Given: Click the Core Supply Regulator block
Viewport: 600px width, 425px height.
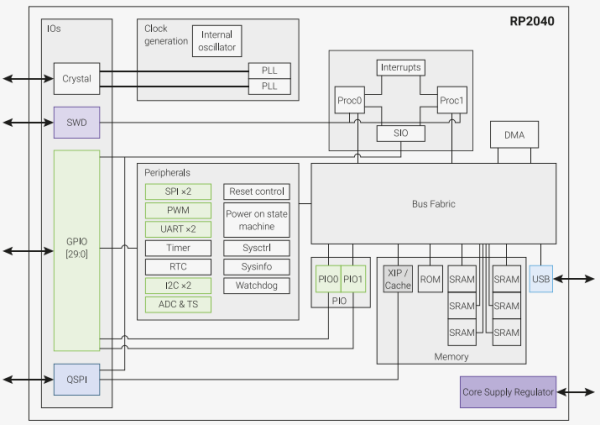Looking at the screenshot, I should [508, 392].
